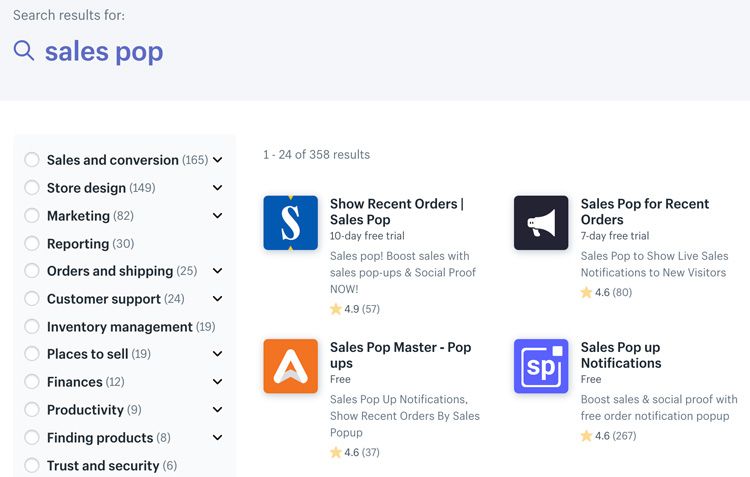The width and height of the screenshot is (750, 477).
Task: Open Sales Pop up Notifications title
Action: point(621,355)
